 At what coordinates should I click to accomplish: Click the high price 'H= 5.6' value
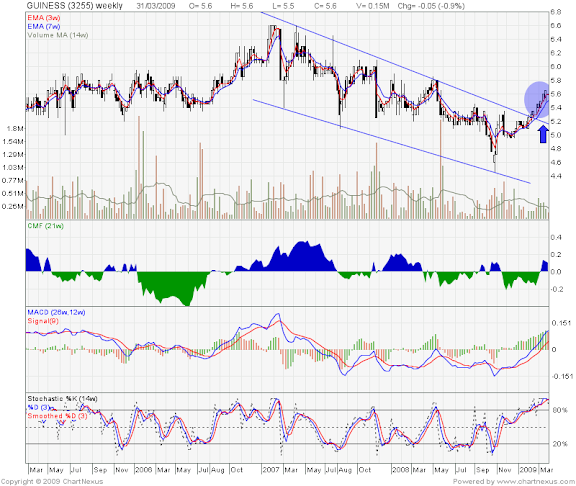242,6
